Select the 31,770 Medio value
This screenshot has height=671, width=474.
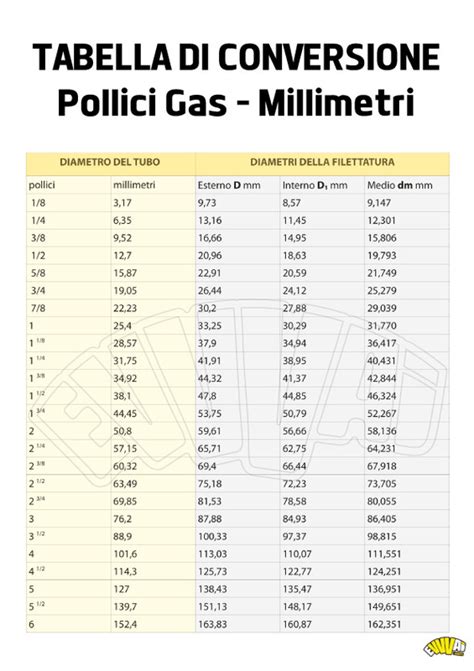pyautogui.click(x=382, y=326)
